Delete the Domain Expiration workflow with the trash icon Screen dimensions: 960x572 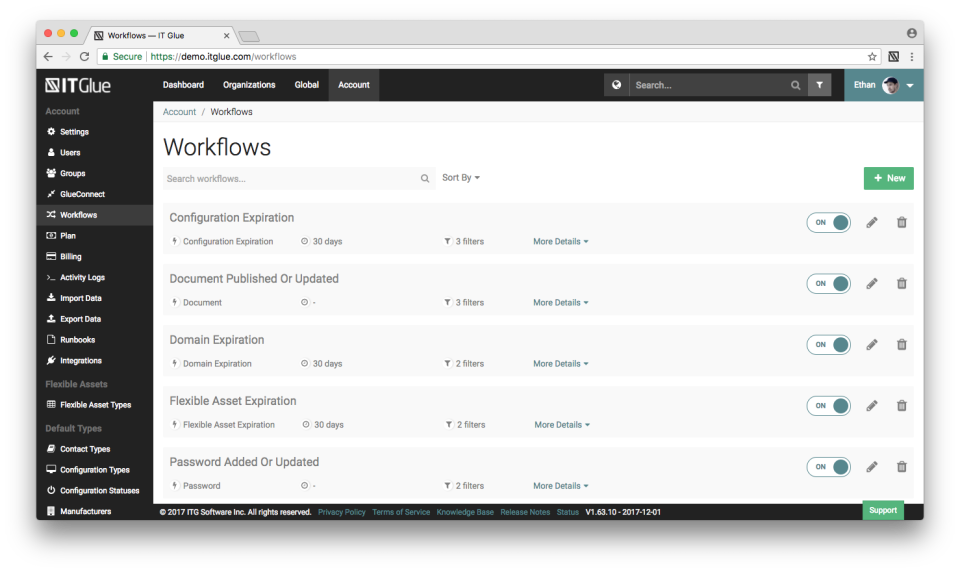tap(901, 344)
